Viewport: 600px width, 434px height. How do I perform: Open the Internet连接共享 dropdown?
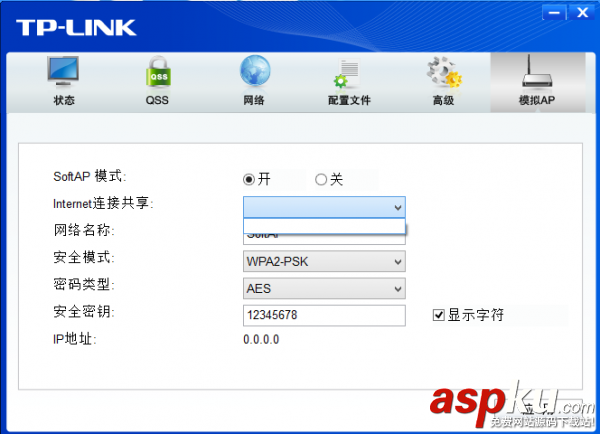click(324, 207)
